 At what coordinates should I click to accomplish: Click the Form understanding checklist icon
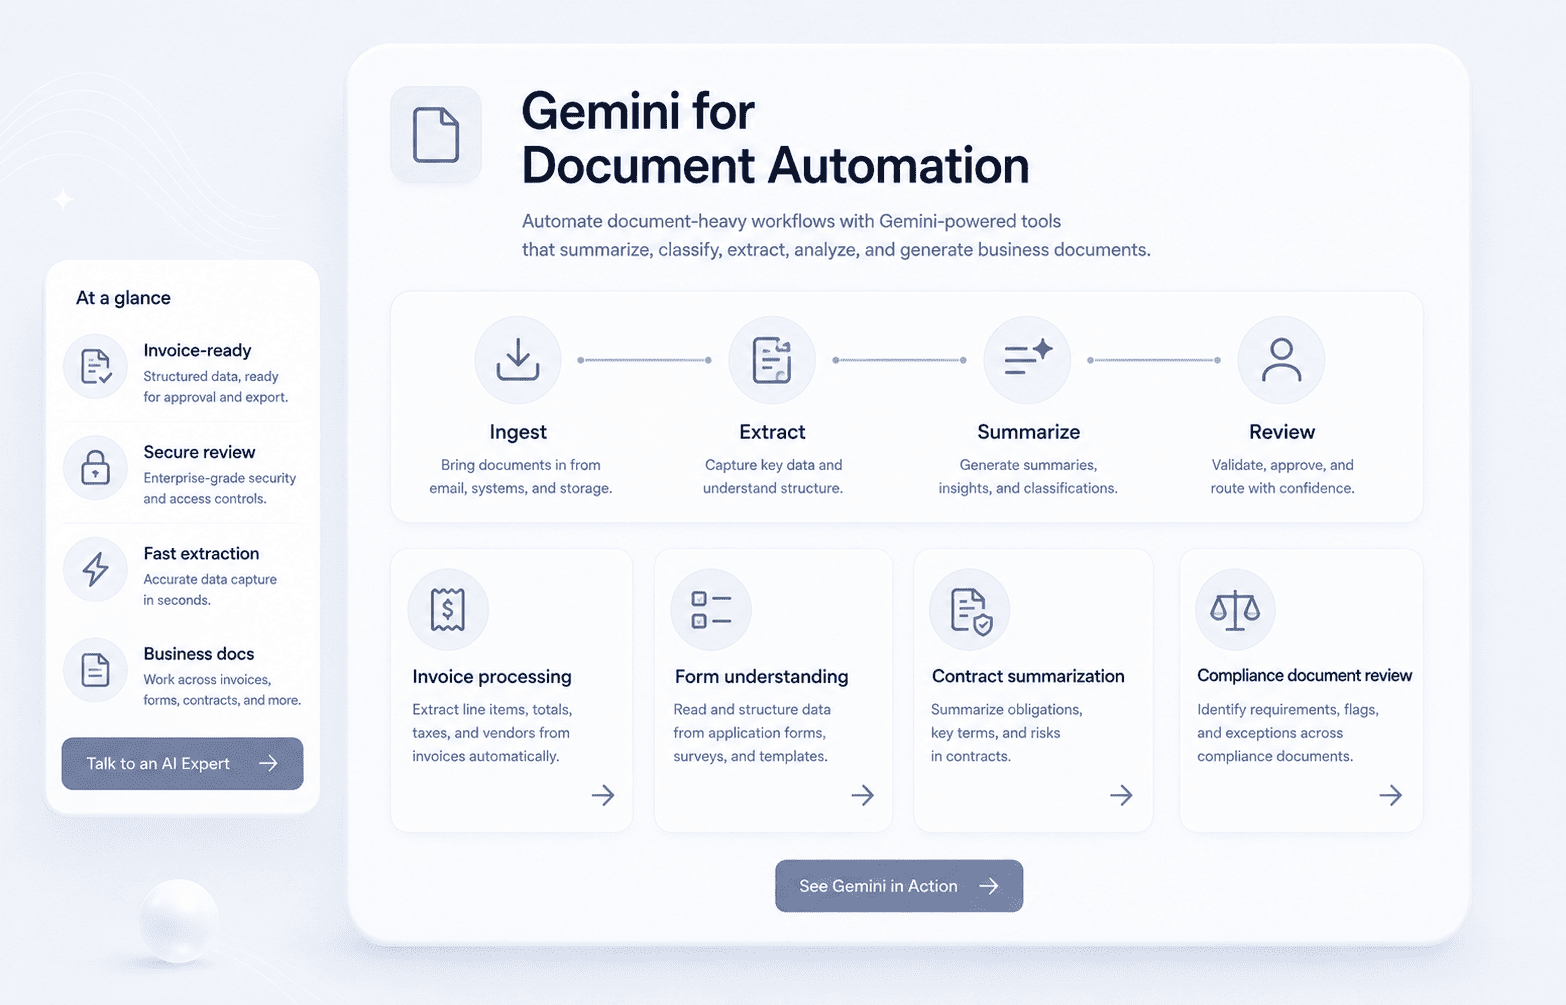(711, 610)
